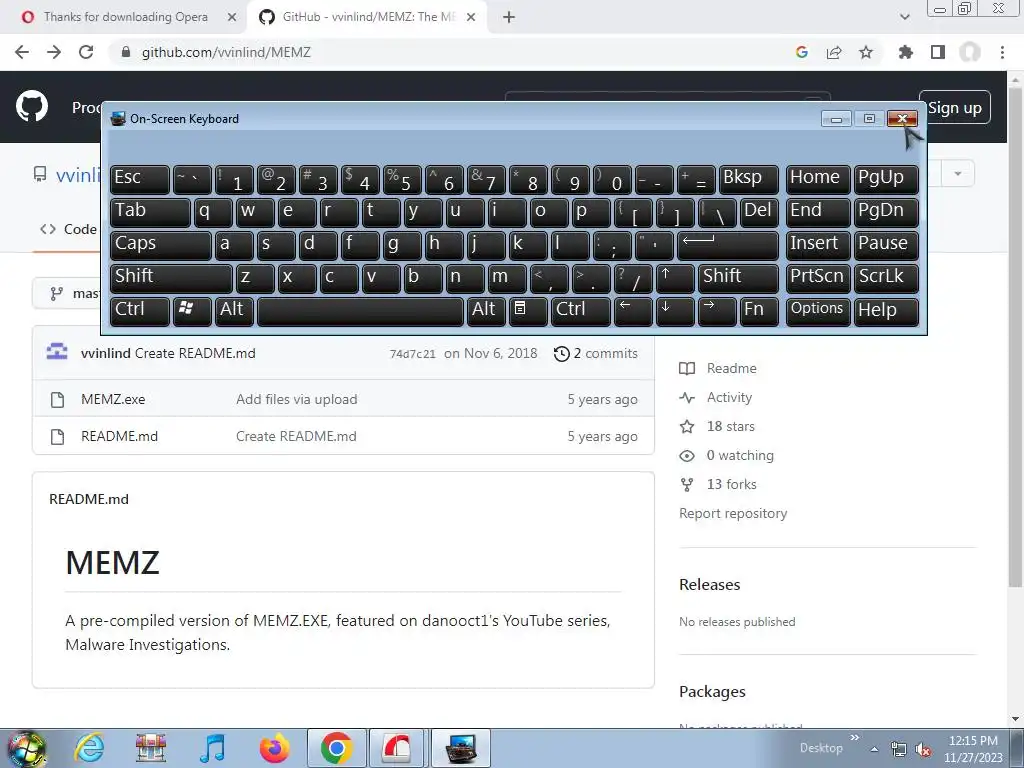Close the Opera download tab
The width and height of the screenshot is (1024, 768).
click(232, 17)
